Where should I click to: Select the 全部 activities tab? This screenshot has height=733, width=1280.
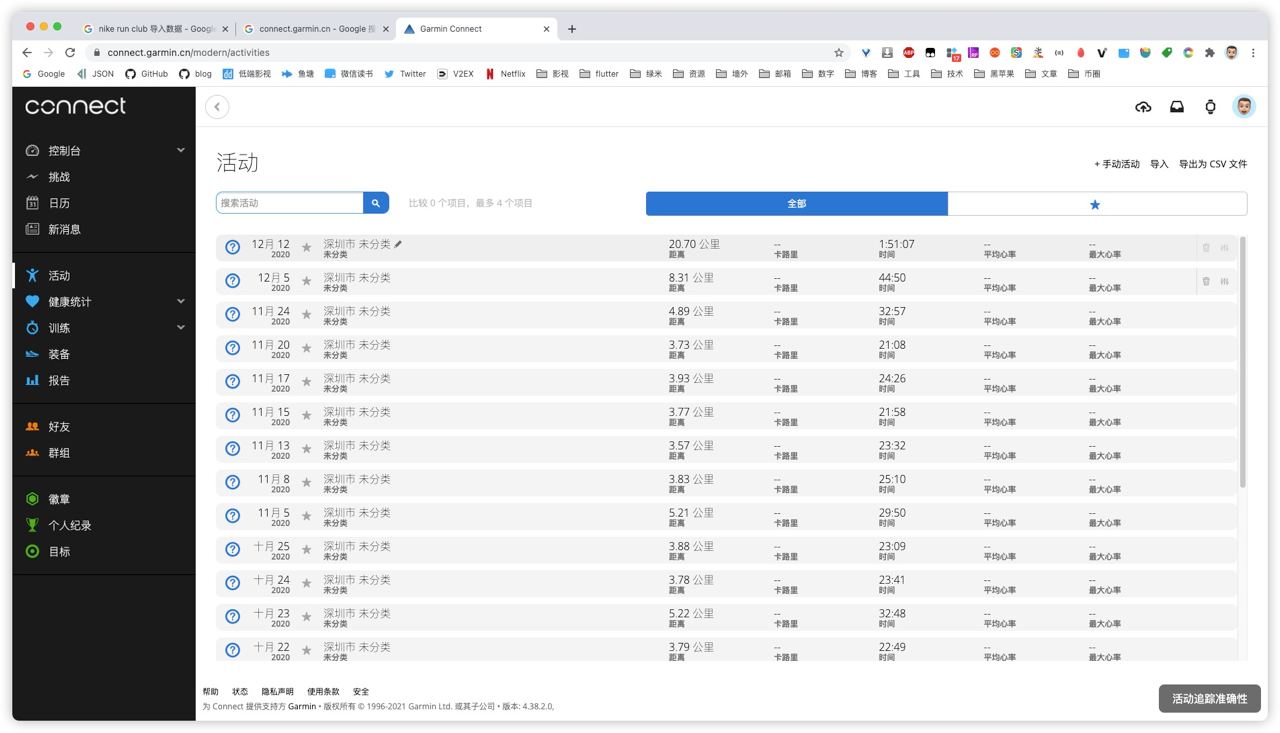pos(797,204)
